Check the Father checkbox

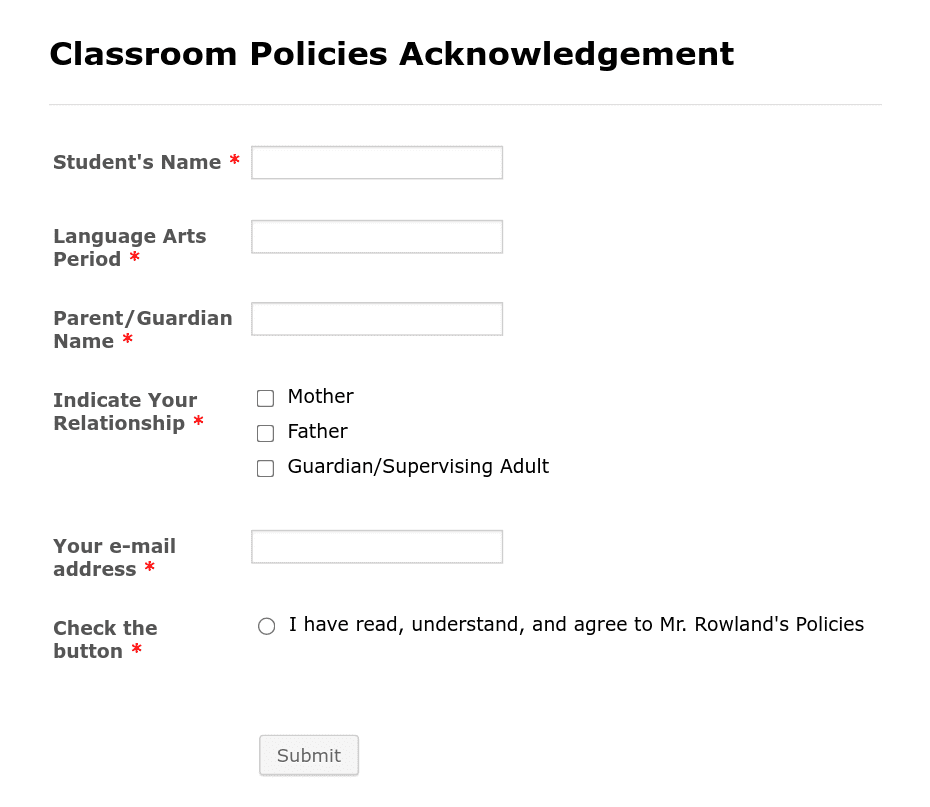tap(265, 433)
